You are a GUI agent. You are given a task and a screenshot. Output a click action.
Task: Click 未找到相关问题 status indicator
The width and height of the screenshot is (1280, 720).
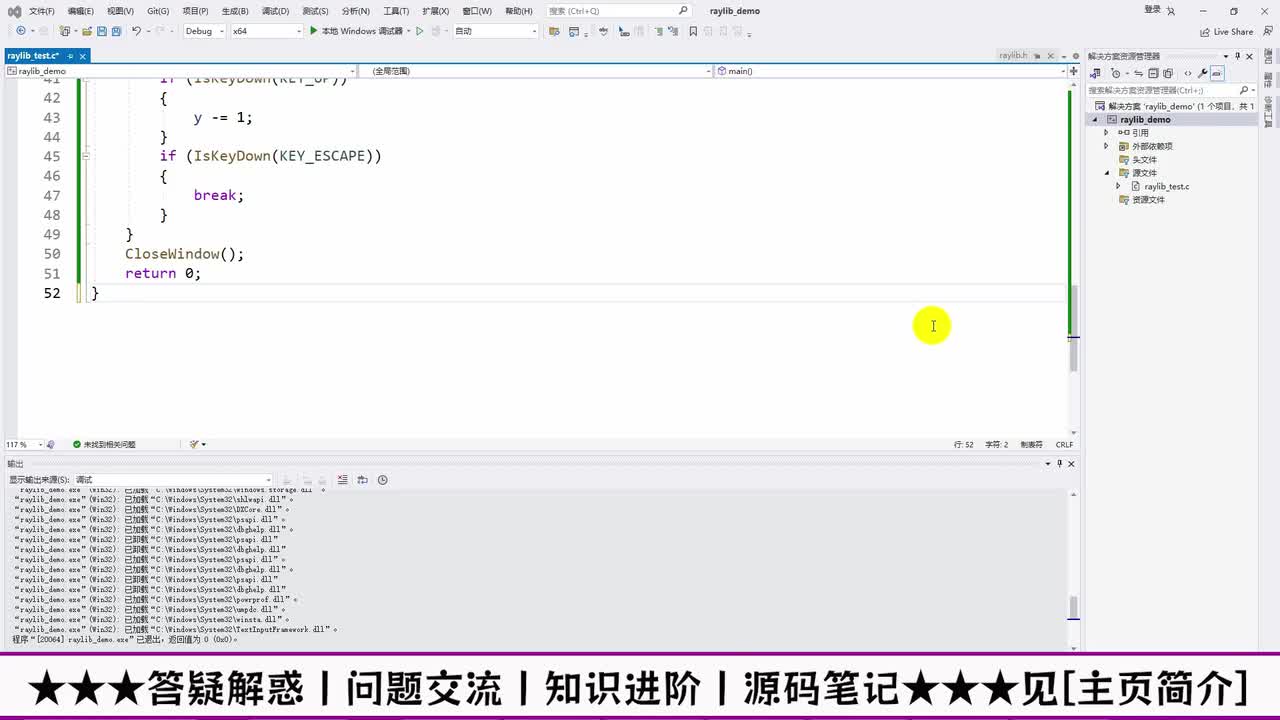tap(104, 444)
